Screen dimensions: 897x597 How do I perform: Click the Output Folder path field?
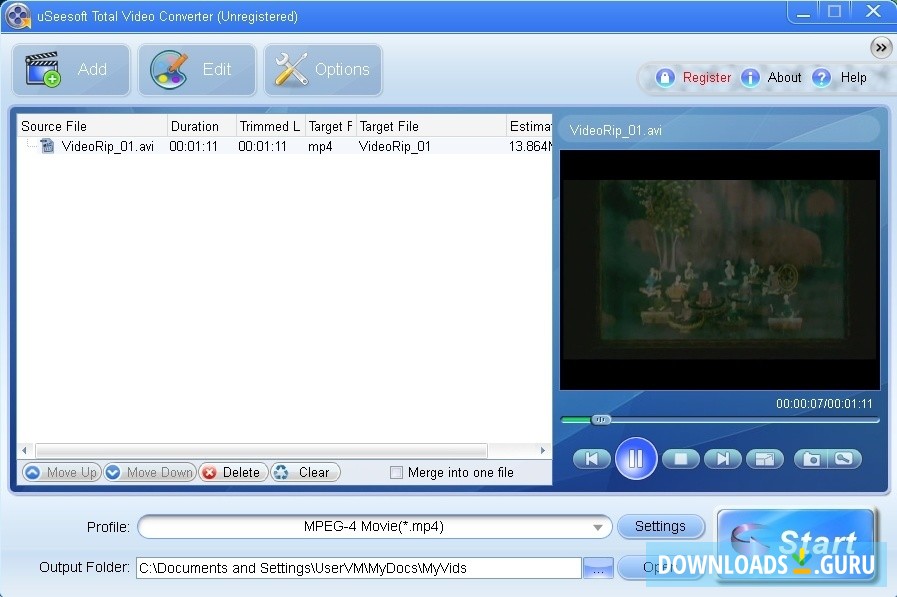359,568
